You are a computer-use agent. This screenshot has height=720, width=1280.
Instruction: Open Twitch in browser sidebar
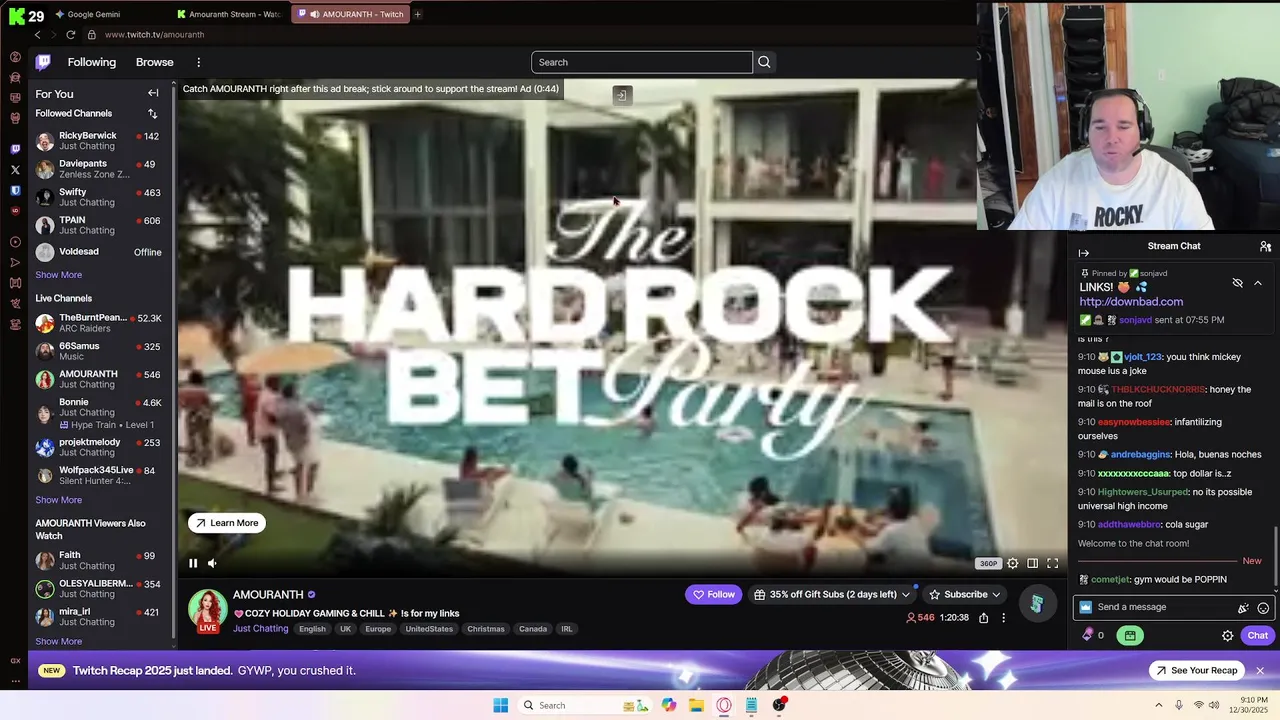click(15, 149)
